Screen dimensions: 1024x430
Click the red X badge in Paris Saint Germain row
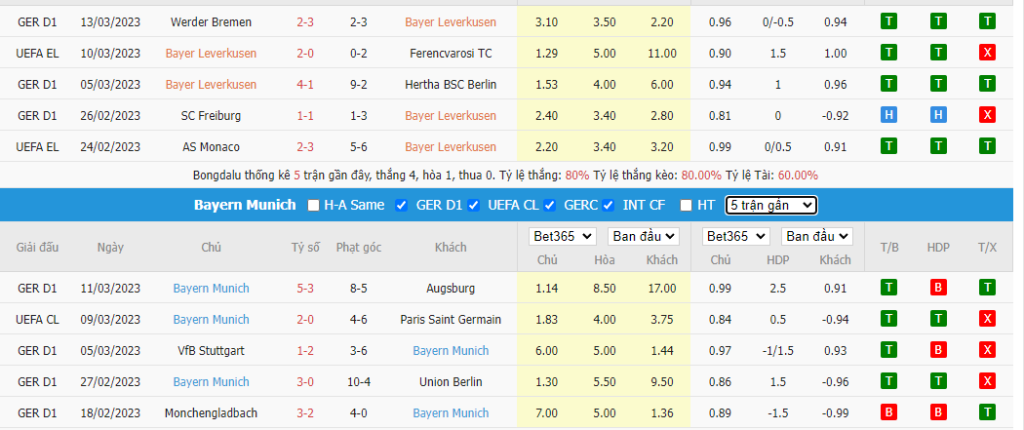point(987,319)
